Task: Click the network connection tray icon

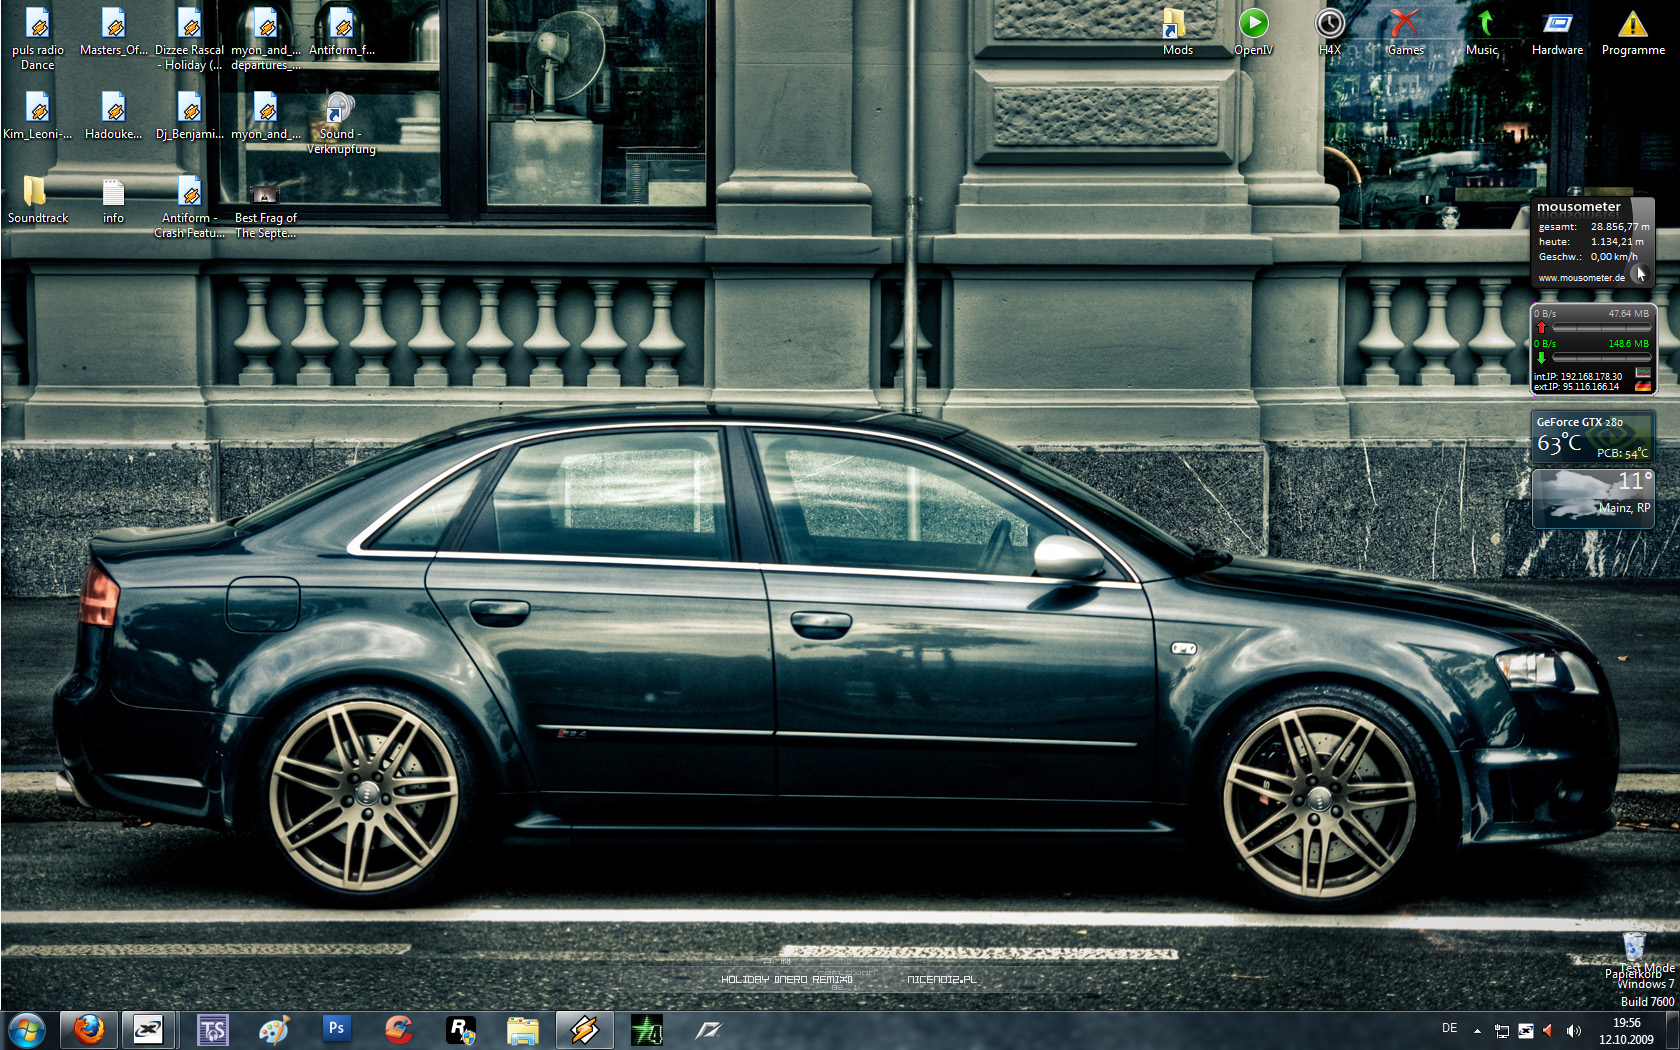Action: 1501,1030
